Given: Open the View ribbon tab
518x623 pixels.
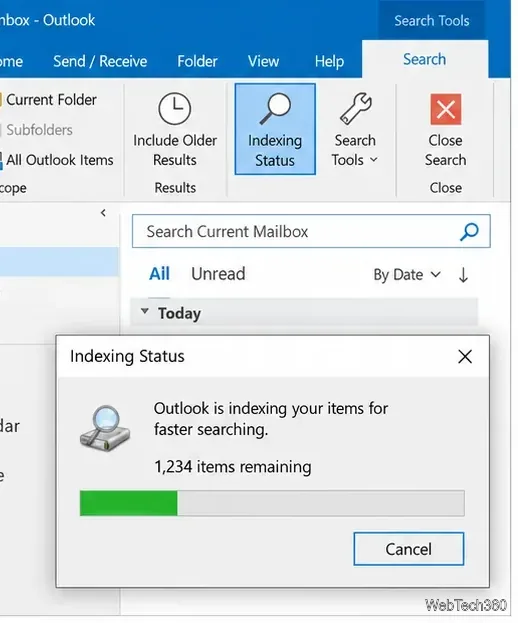Looking at the screenshot, I should [263, 61].
